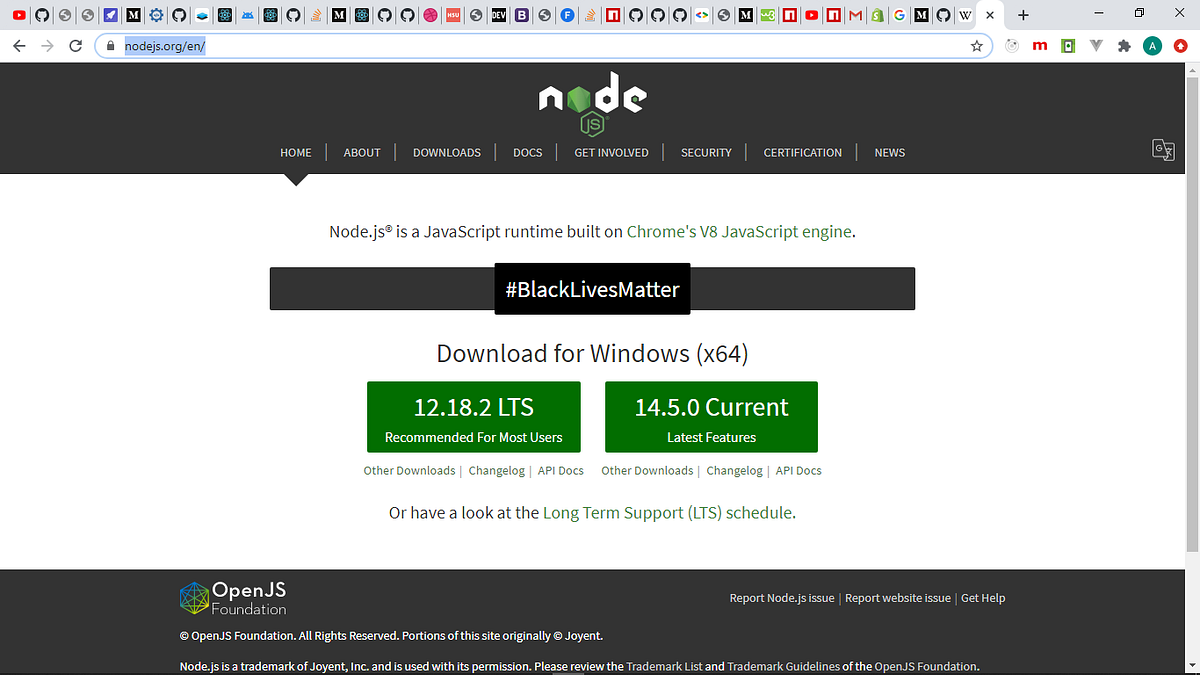Click the green extension icon beside the Medium icon
The width and height of the screenshot is (1200, 675).
pos(1069,45)
